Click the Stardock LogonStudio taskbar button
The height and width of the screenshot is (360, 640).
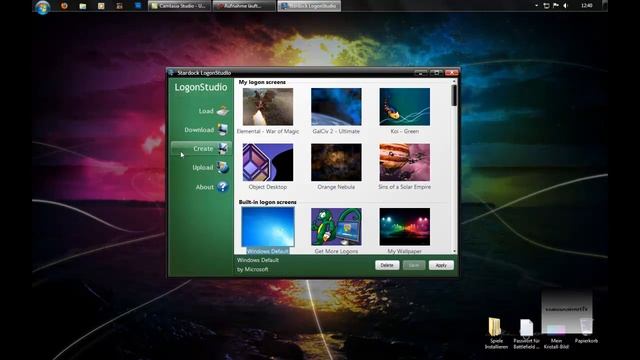pyautogui.click(x=309, y=6)
